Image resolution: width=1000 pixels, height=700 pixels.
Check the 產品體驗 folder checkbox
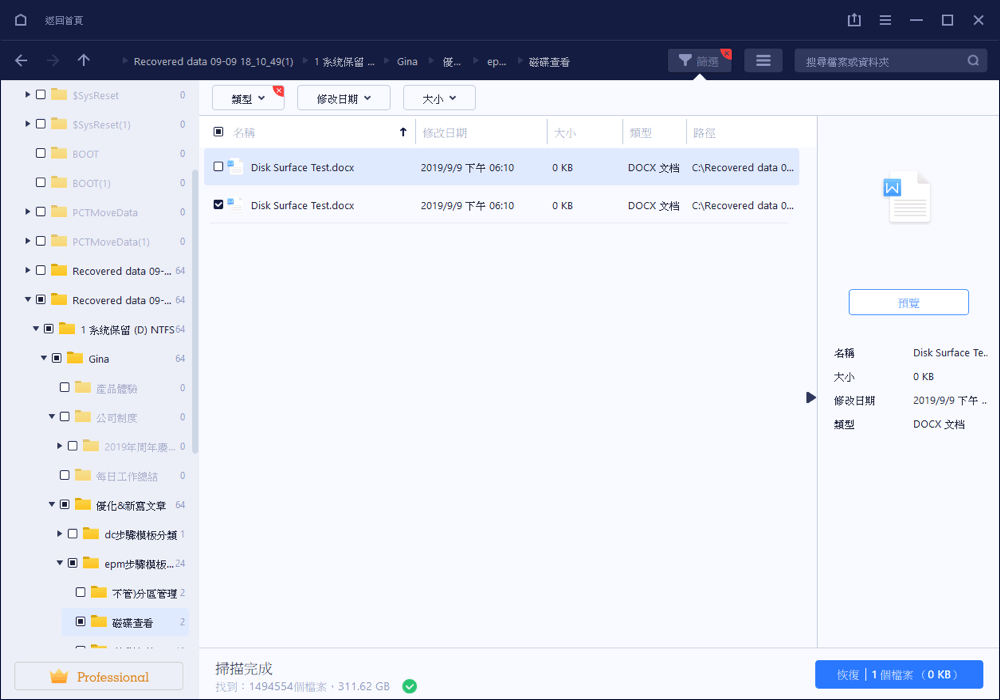pos(64,387)
